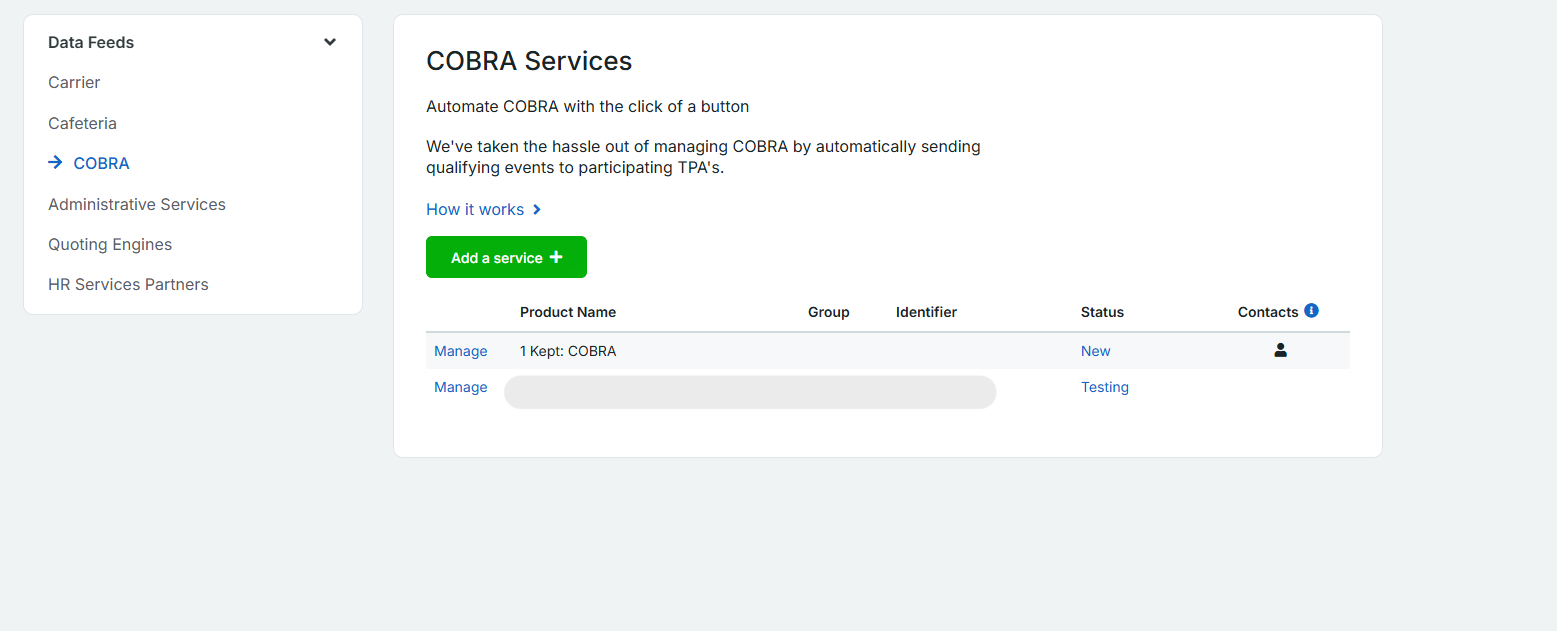Screen dimensions: 1557x631
Task: Click the plus icon on Add a service
Action: (x=556, y=257)
